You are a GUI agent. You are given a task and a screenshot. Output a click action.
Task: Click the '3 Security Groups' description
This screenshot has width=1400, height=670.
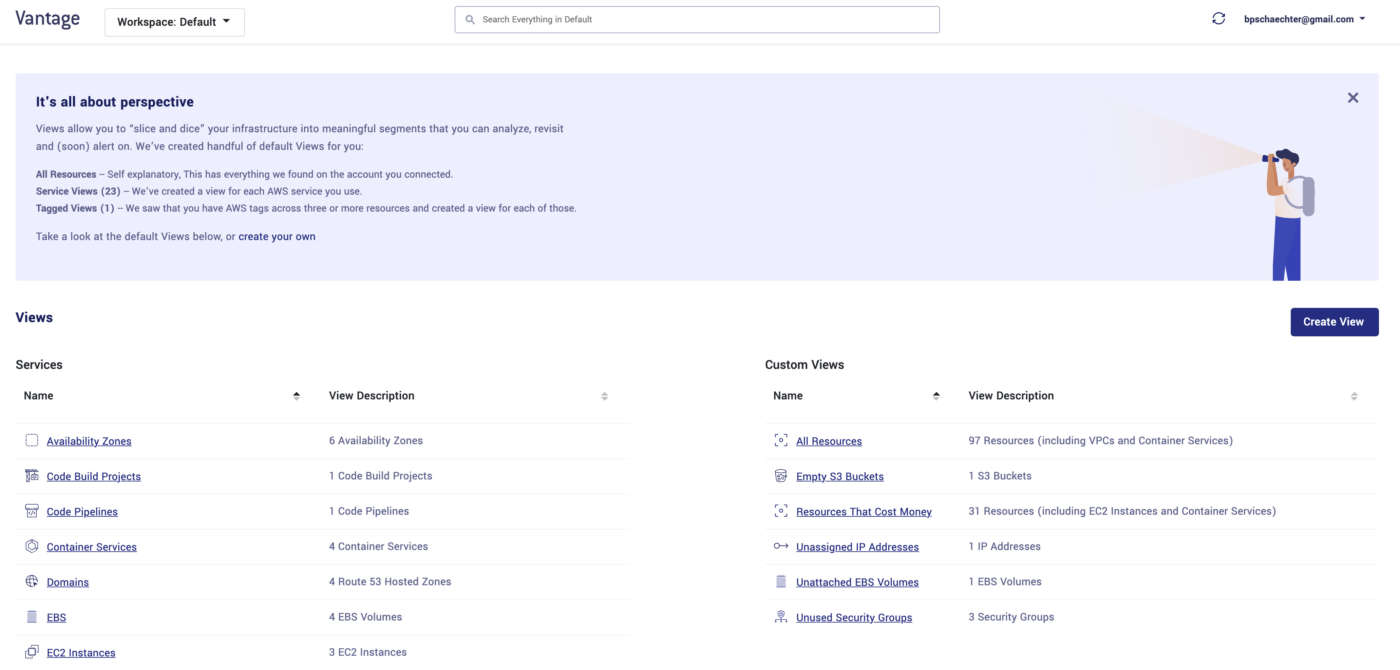pyautogui.click(x=1011, y=617)
